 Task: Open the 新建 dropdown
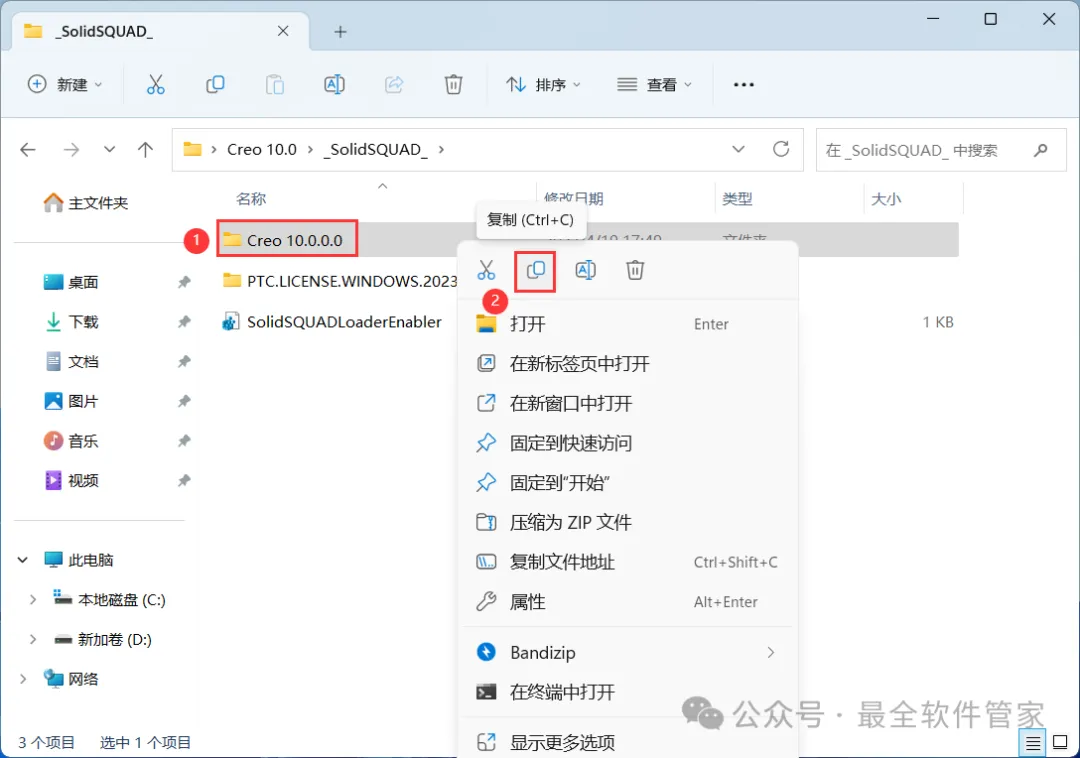[65, 85]
